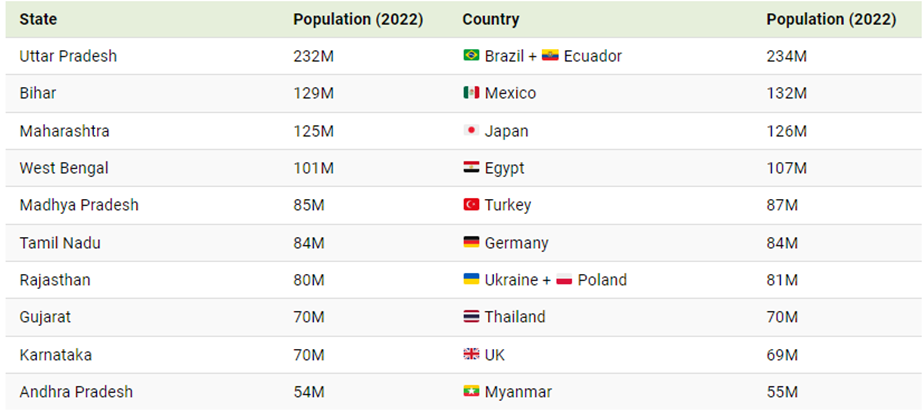Click the Turkey flag icon
This screenshot has width=924, height=413.
(x=471, y=205)
